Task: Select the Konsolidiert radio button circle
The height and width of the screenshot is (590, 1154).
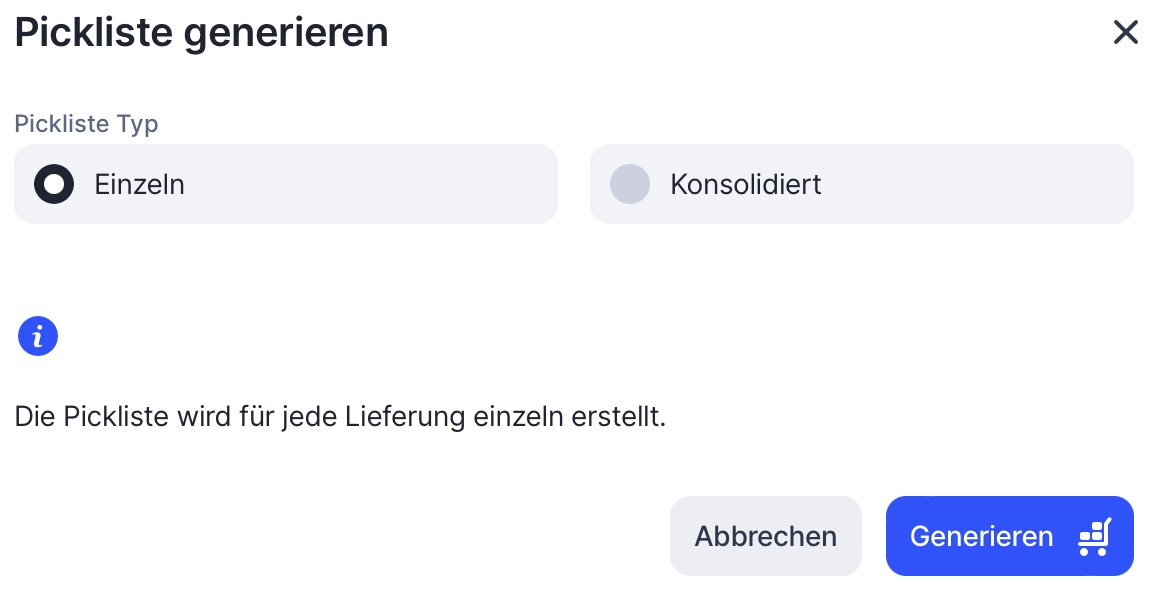Action: click(630, 184)
